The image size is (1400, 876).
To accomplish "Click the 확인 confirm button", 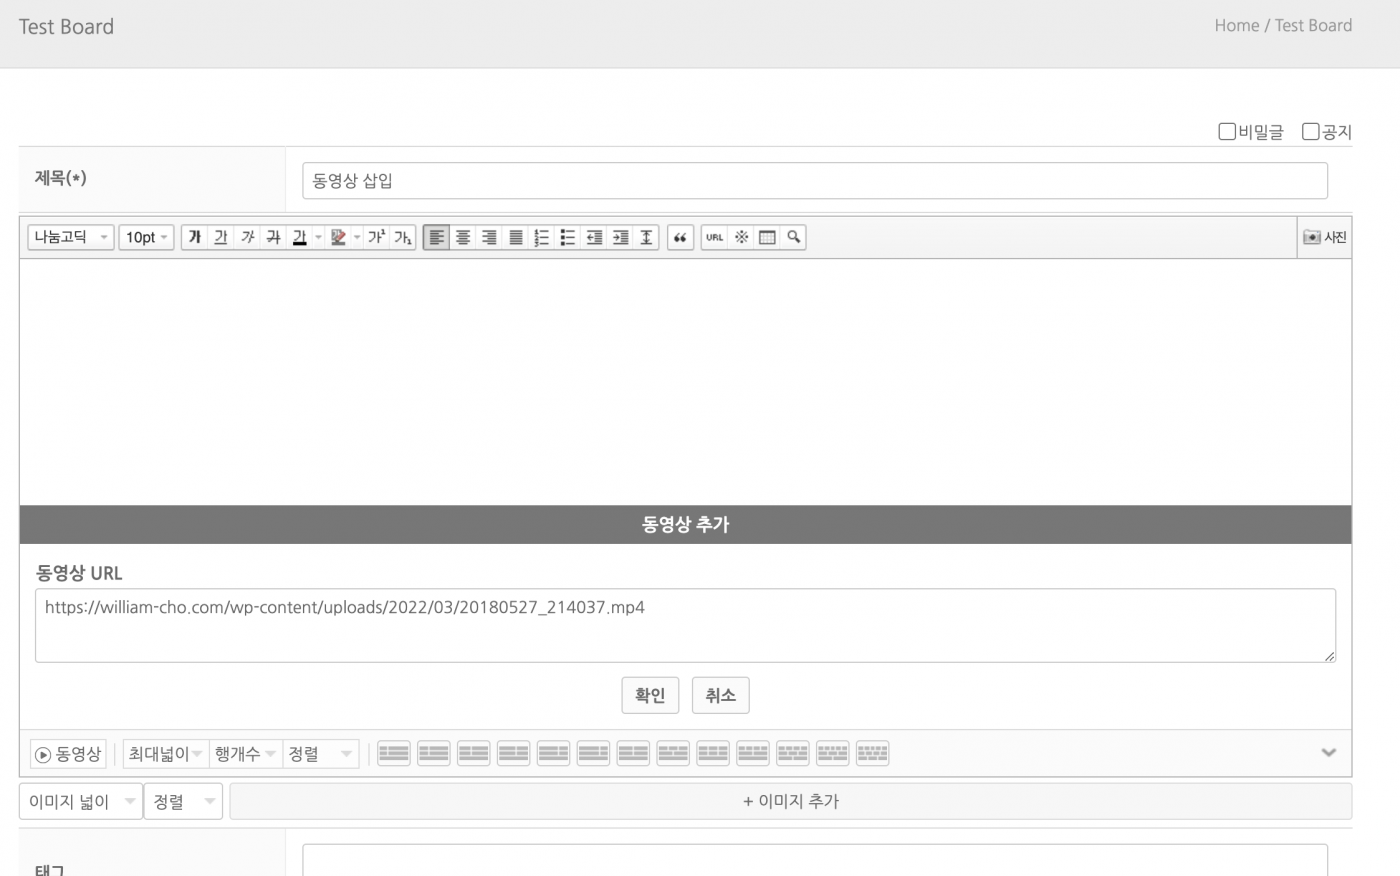I will (650, 695).
